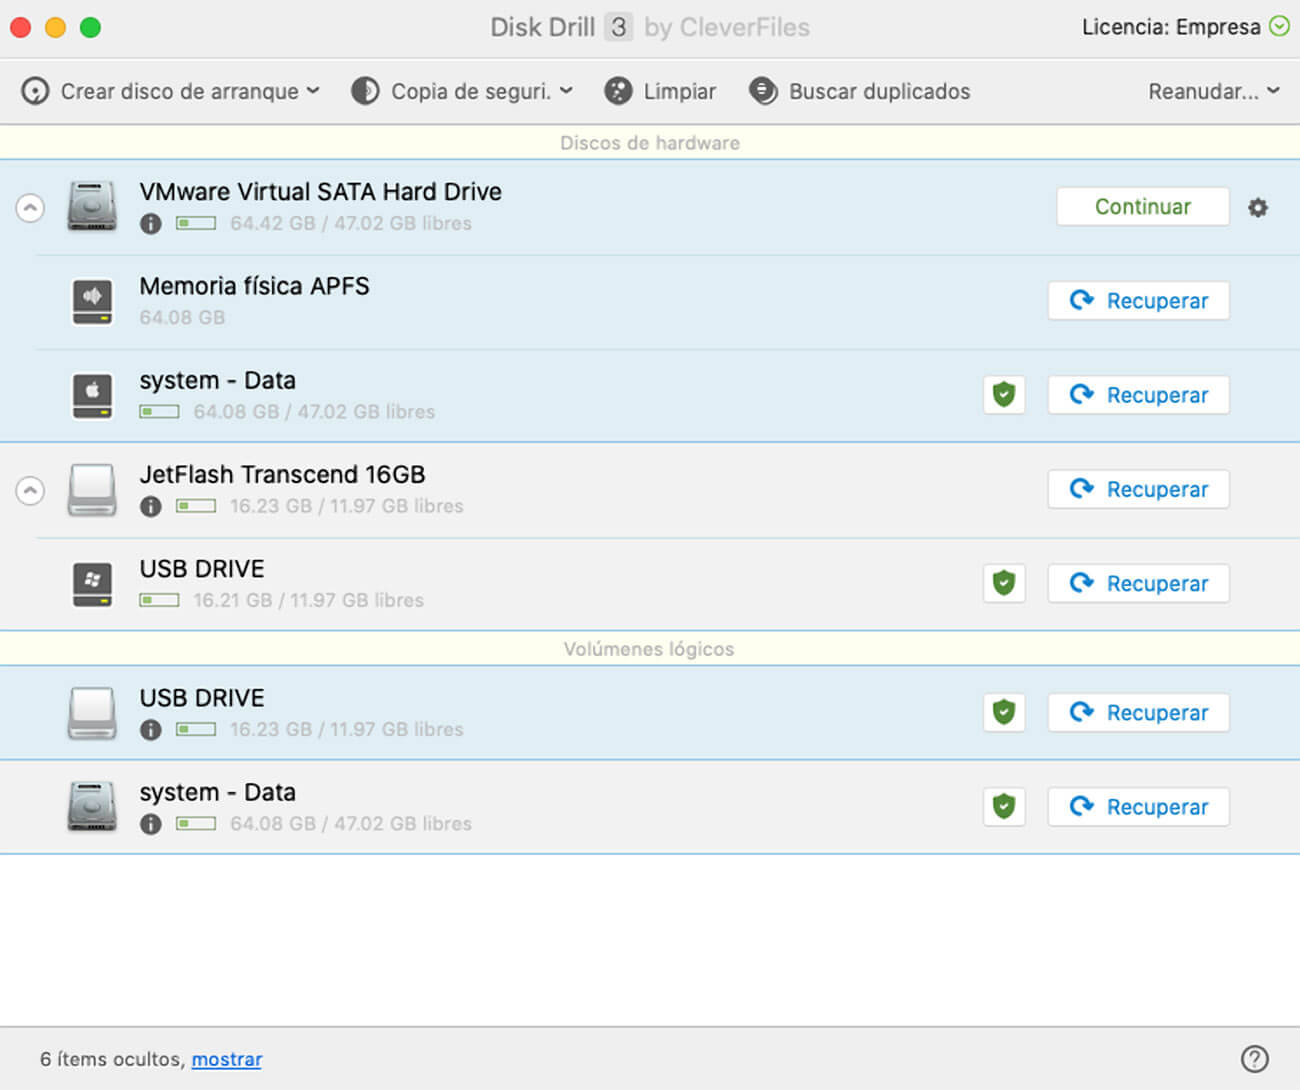Open help with the question mark icon
The width and height of the screenshot is (1300, 1090).
click(1254, 1058)
